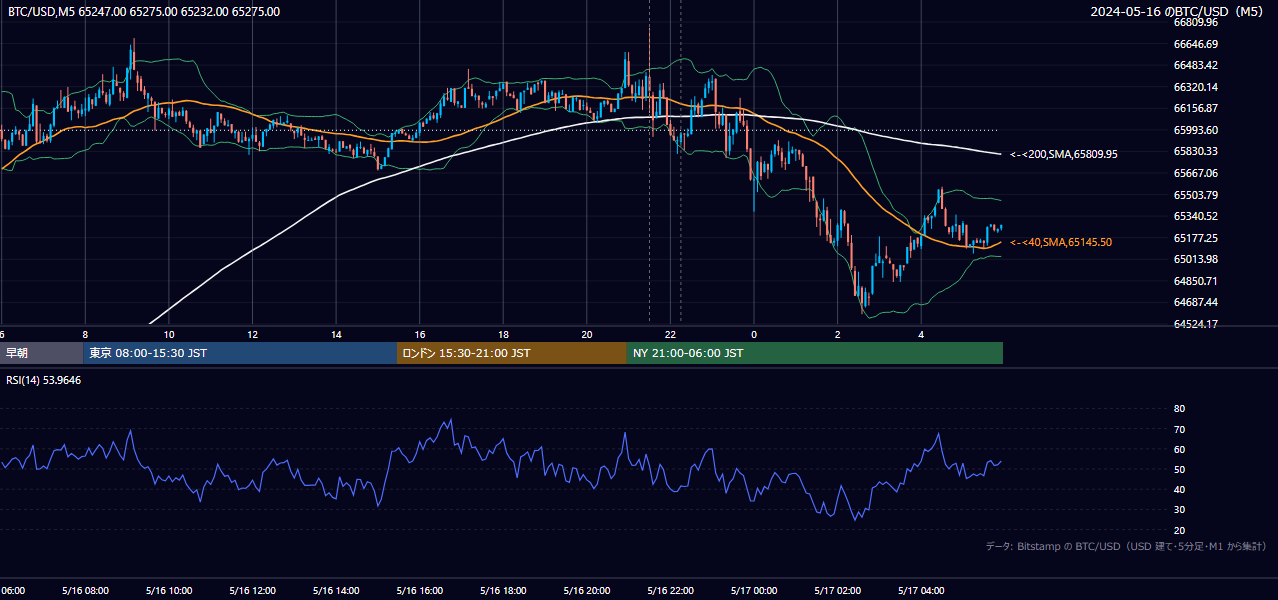Click price axis label 66156.87
Viewport: 1278px width, 600px height.
click(1195, 108)
